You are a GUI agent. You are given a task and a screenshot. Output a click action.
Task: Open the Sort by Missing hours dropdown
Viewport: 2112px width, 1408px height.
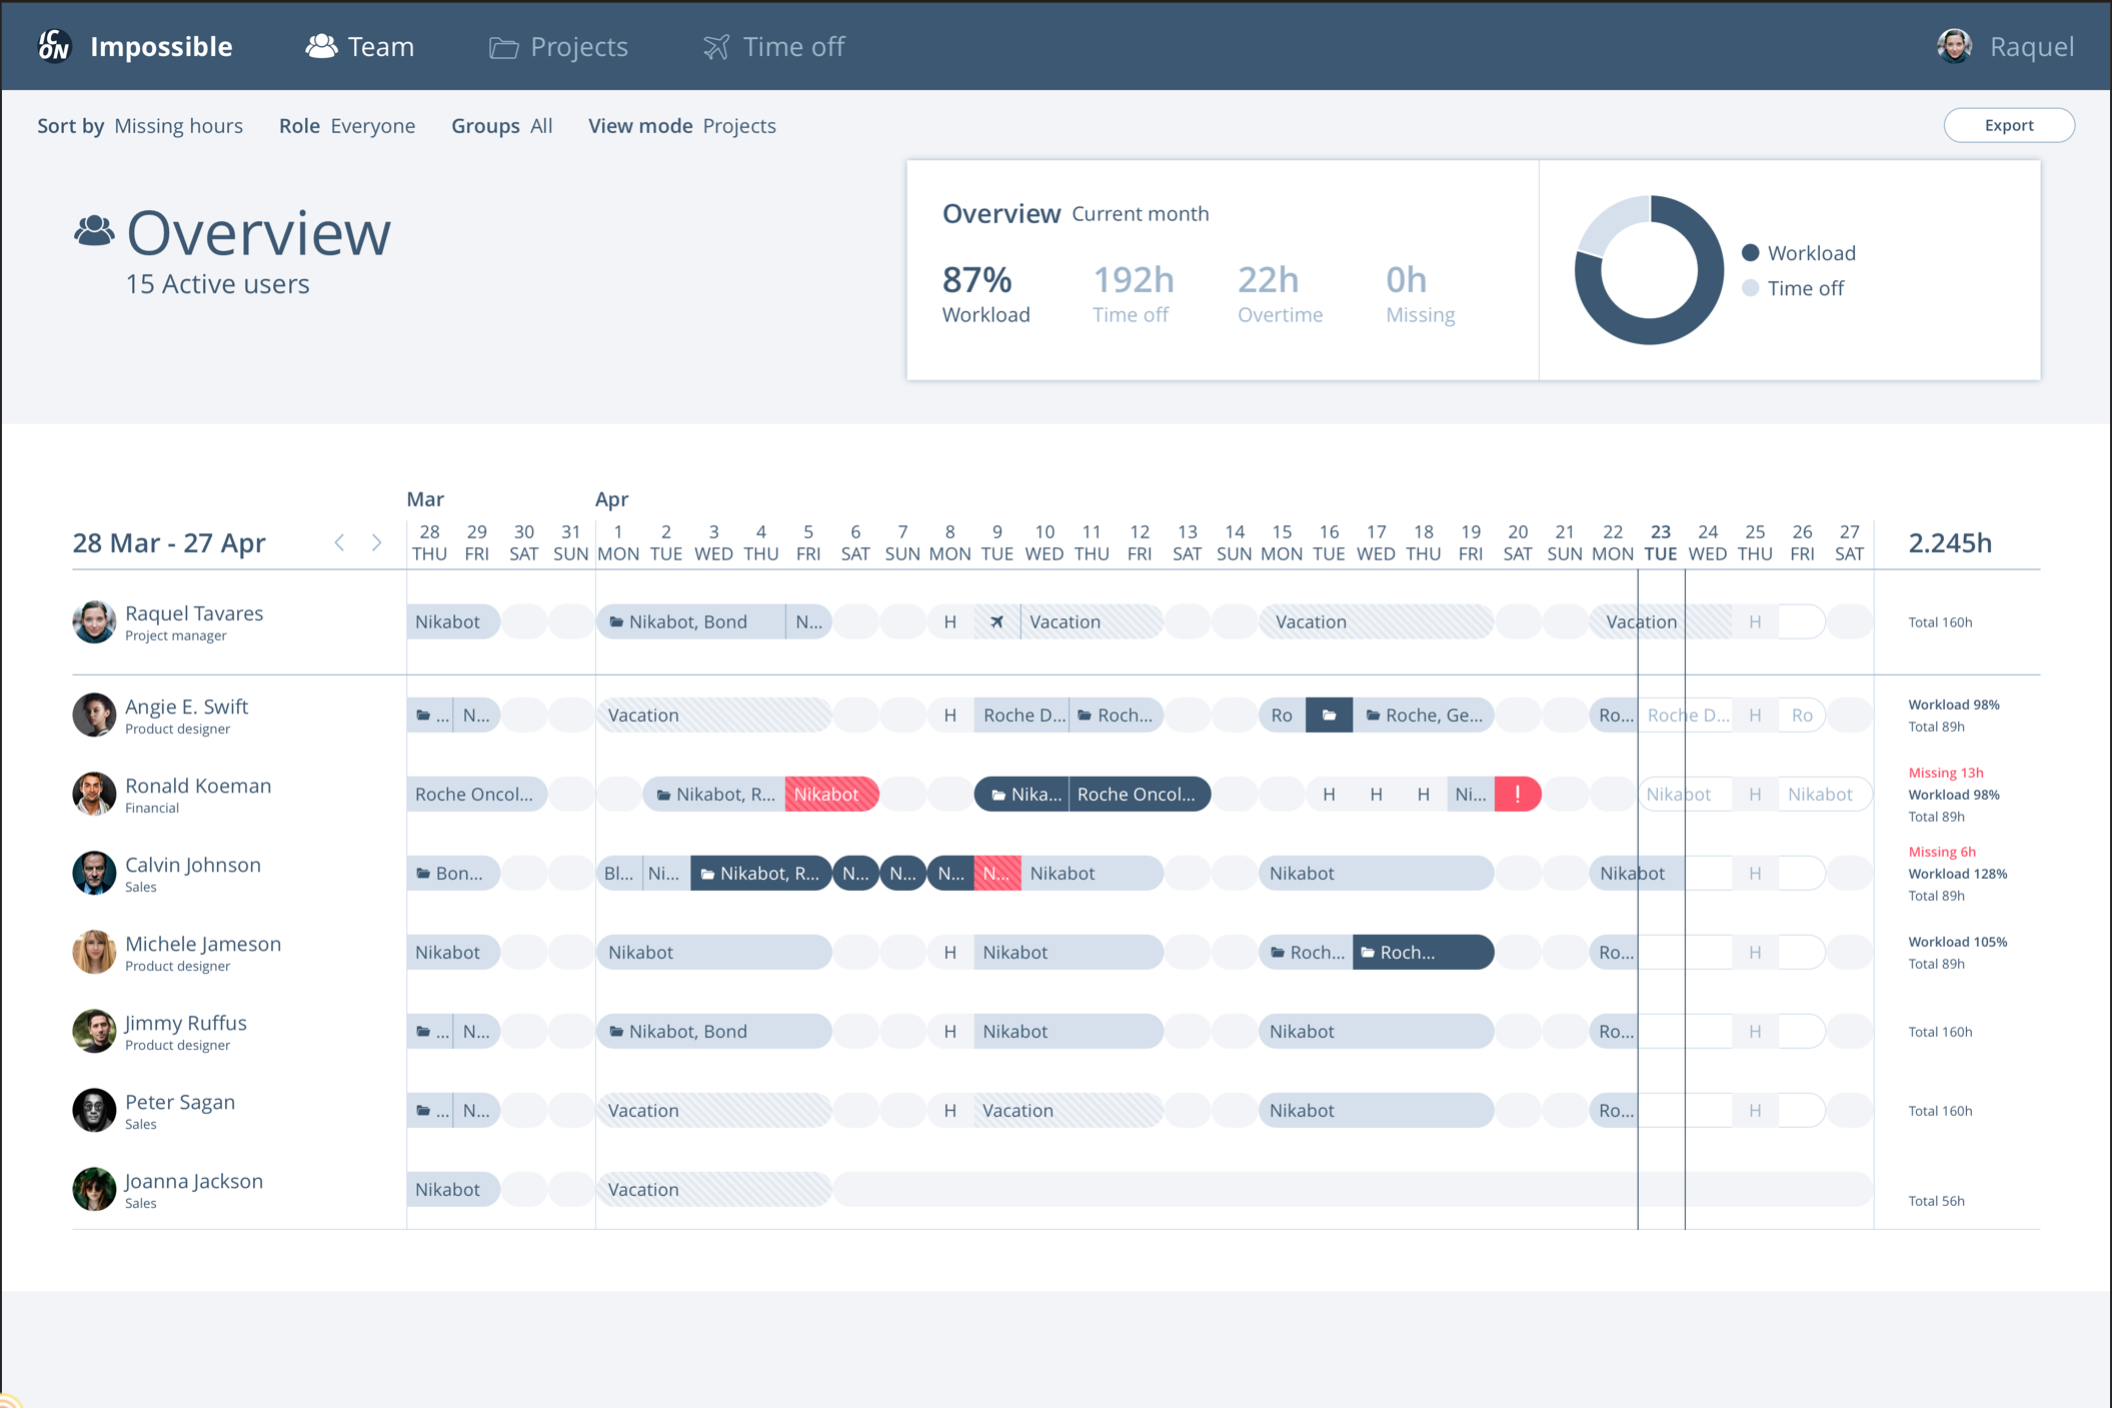coord(178,125)
